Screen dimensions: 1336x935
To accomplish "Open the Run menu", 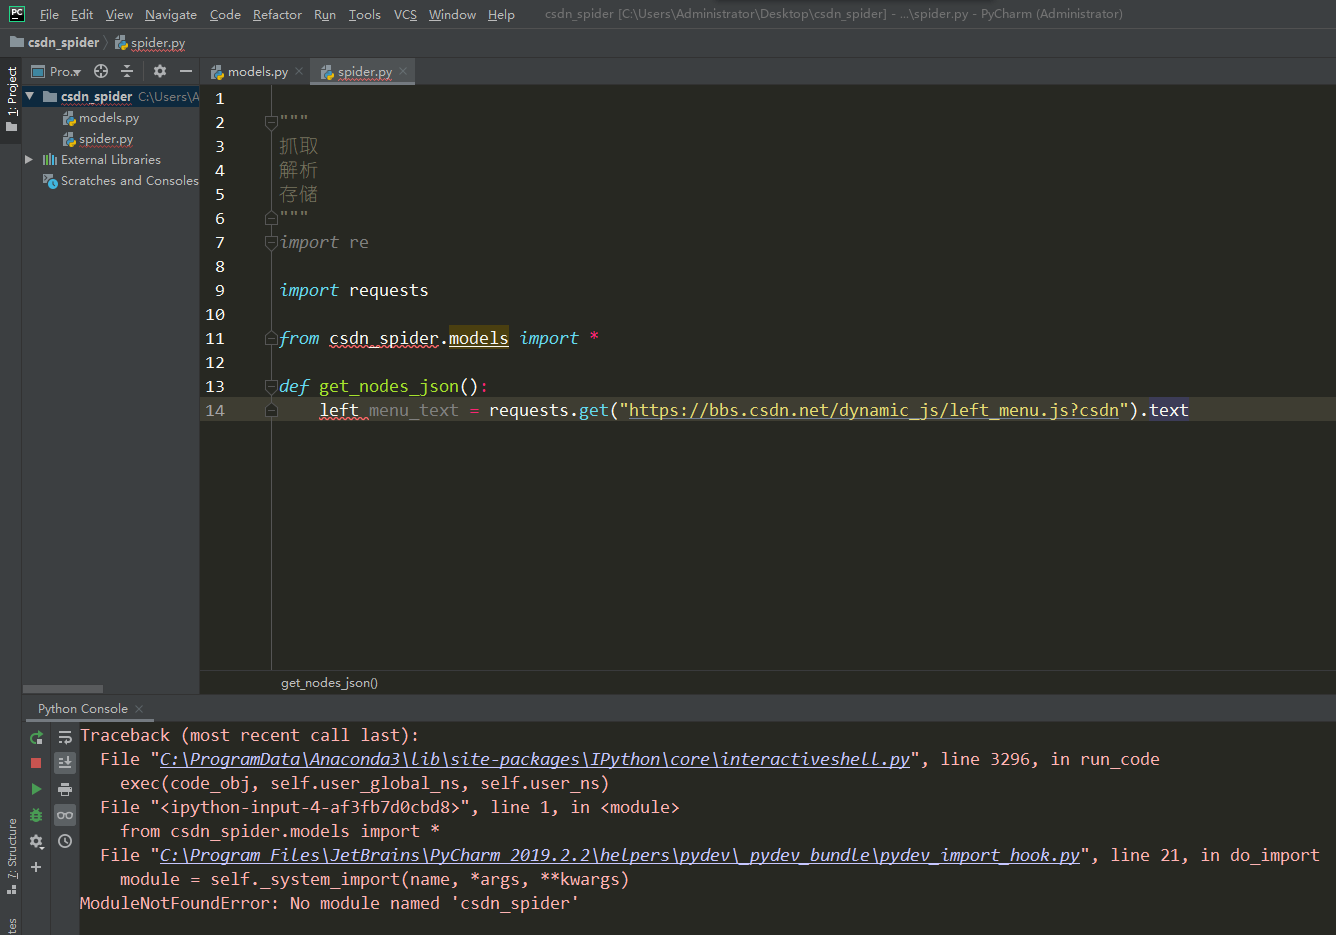I will click(x=325, y=15).
